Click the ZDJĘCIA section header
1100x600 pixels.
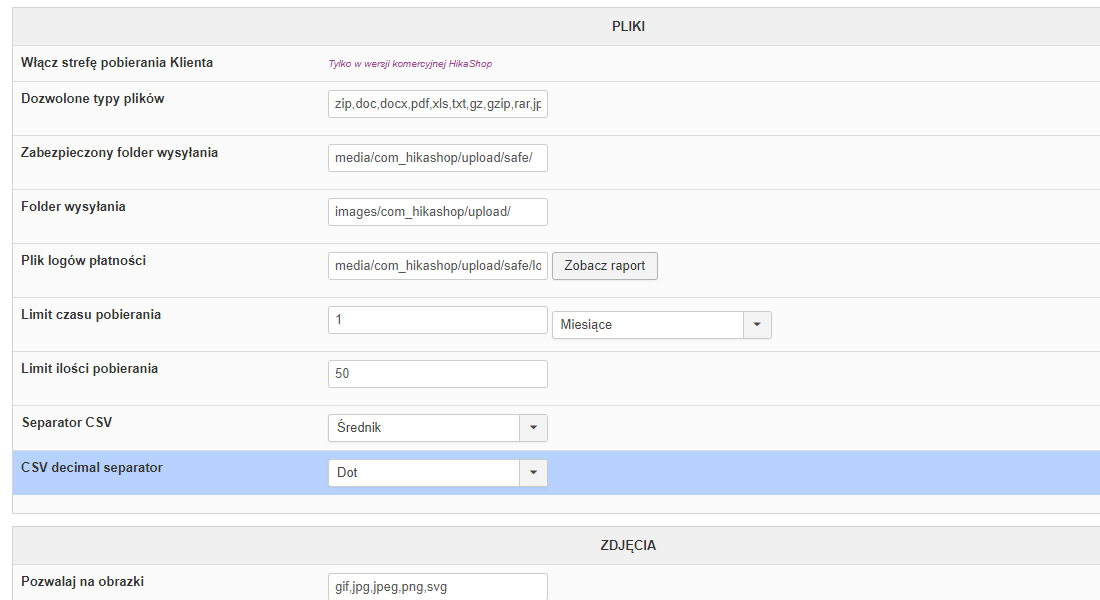coord(628,546)
